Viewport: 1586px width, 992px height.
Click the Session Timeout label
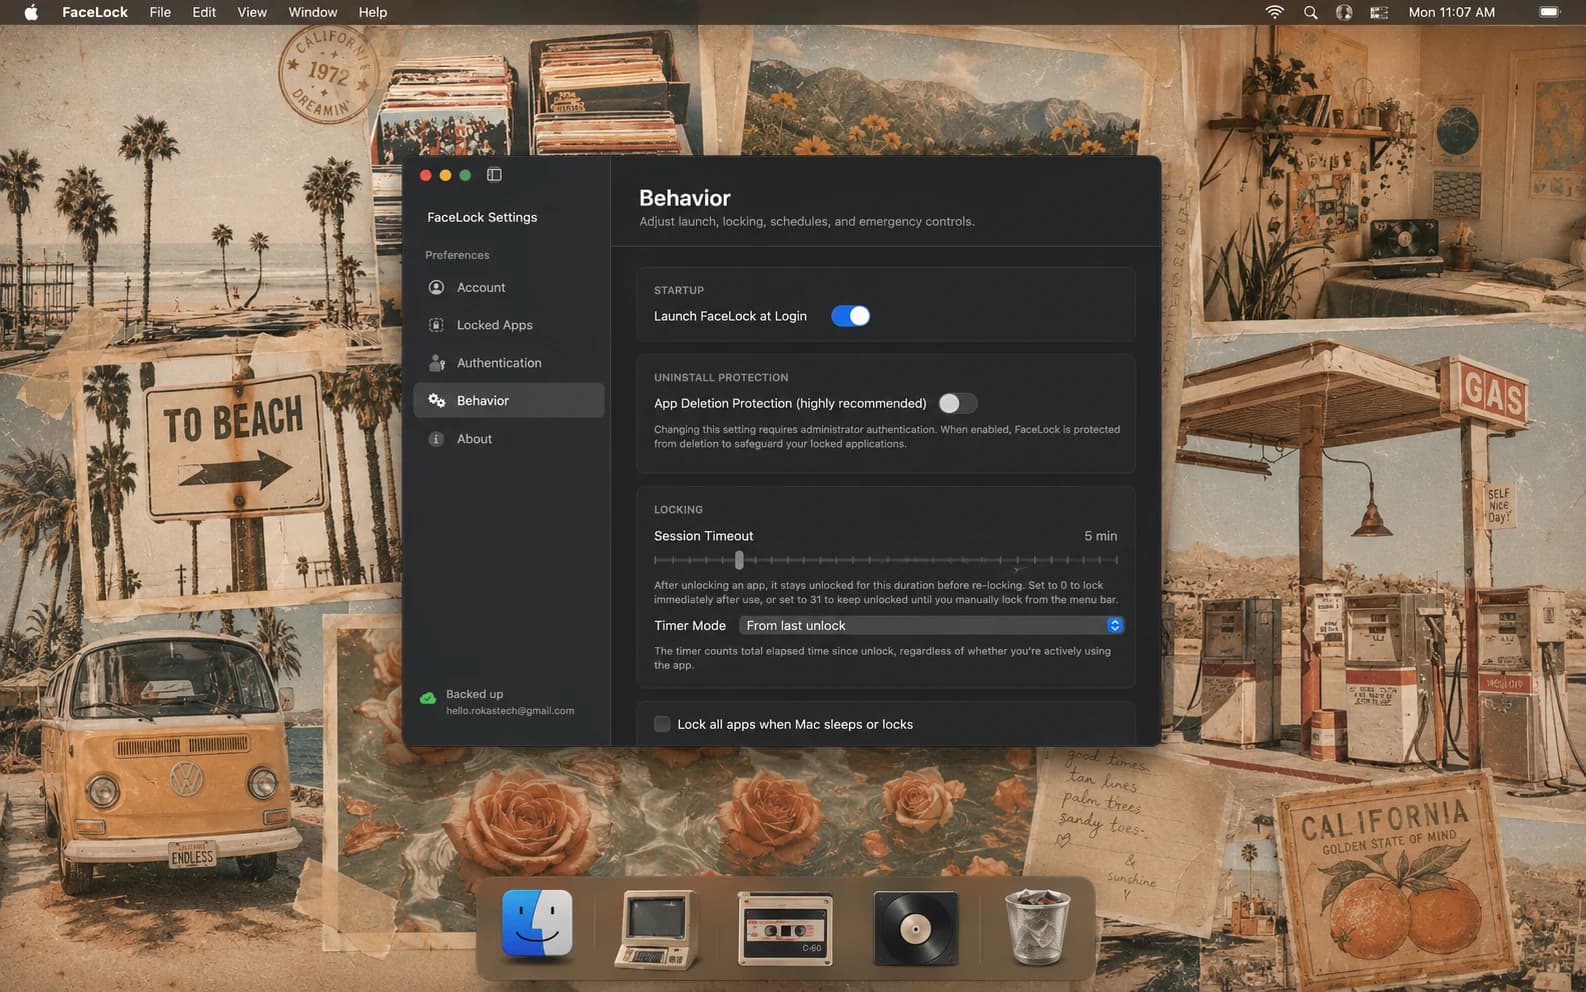(703, 536)
